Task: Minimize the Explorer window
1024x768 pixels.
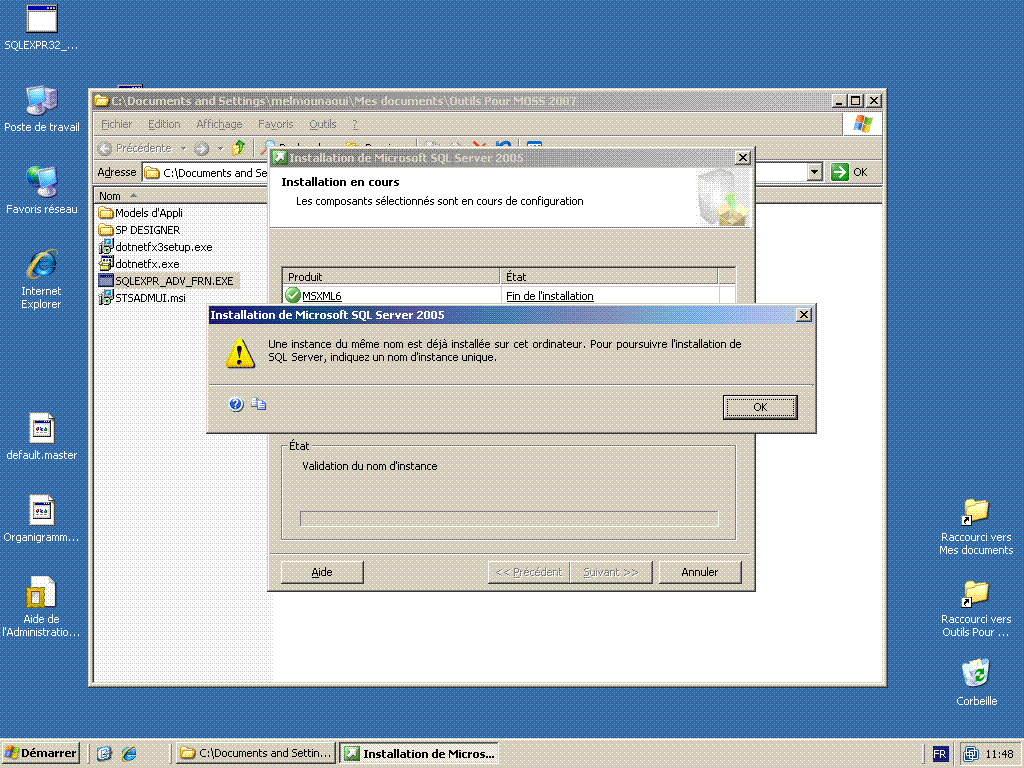Action: [840, 101]
